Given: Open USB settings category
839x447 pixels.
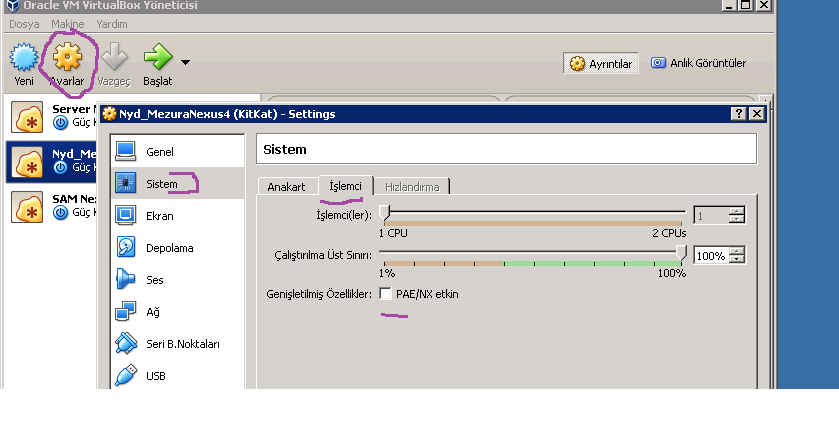Looking at the screenshot, I should [x=178, y=376].
